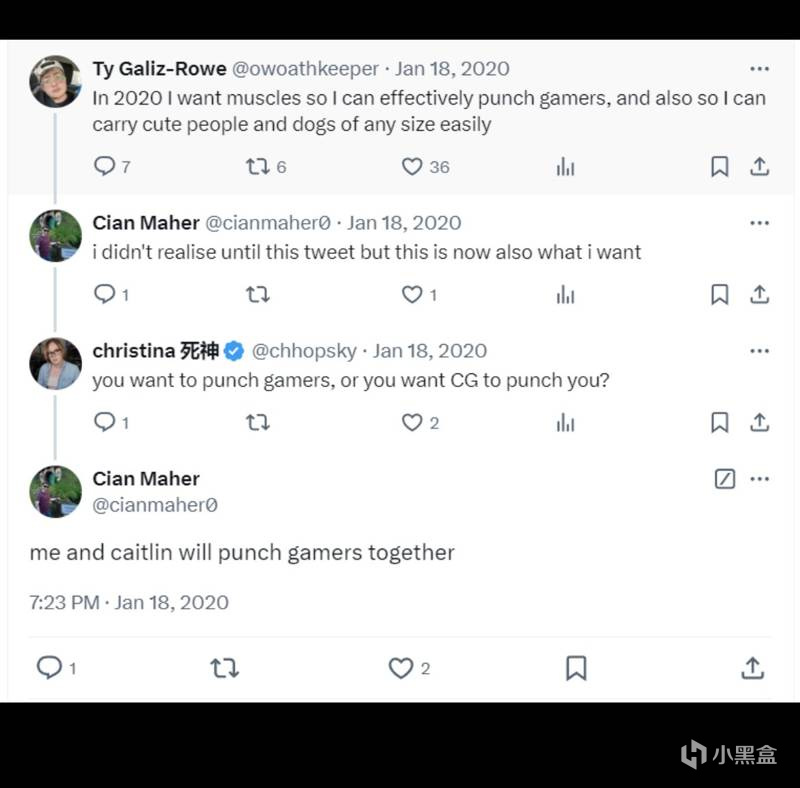800x788 pixels.
Task: Reply to christina's tweet about CG
Action: pyautogui.click(x=105, y=422)
